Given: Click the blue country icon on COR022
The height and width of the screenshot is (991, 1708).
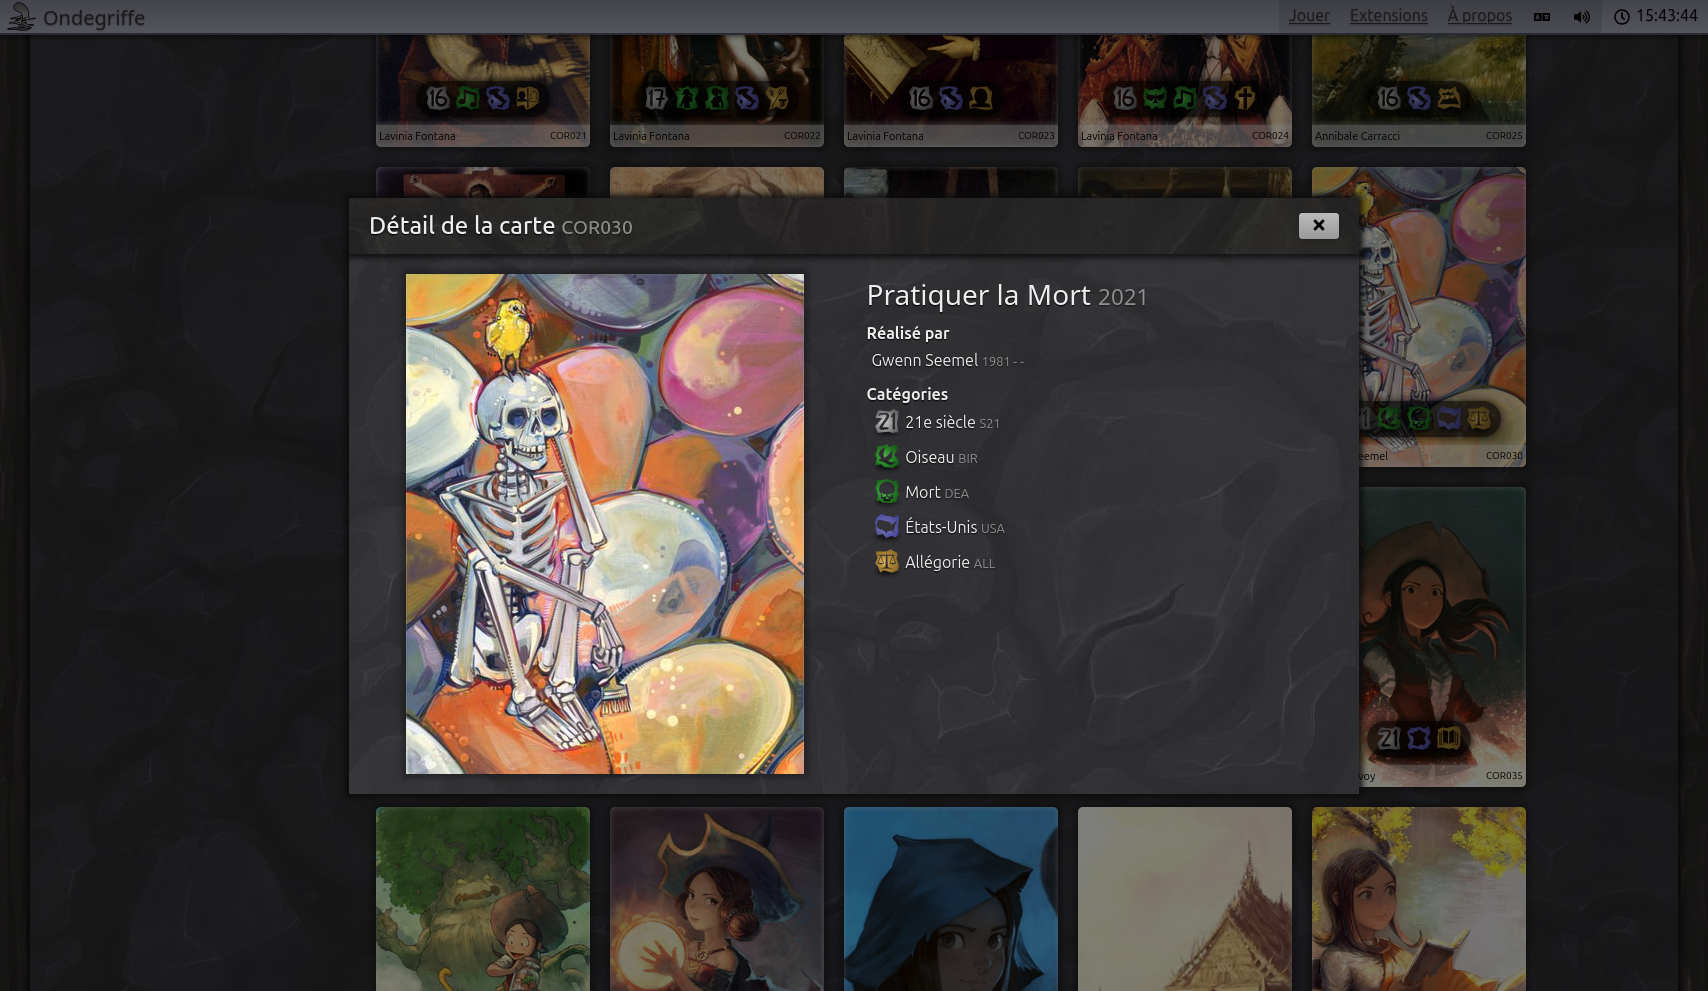Looking at the screenshot, I should tap(747, 98).
